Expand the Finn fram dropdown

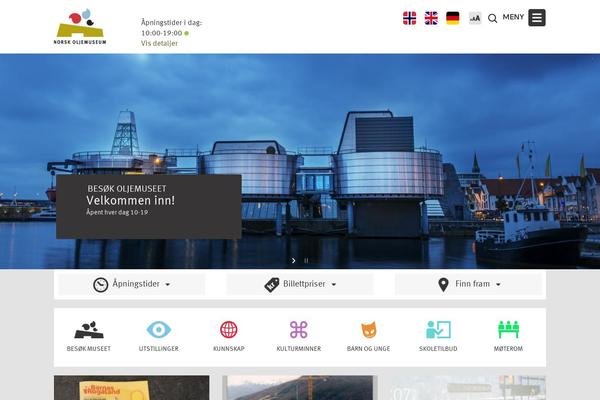469,284
